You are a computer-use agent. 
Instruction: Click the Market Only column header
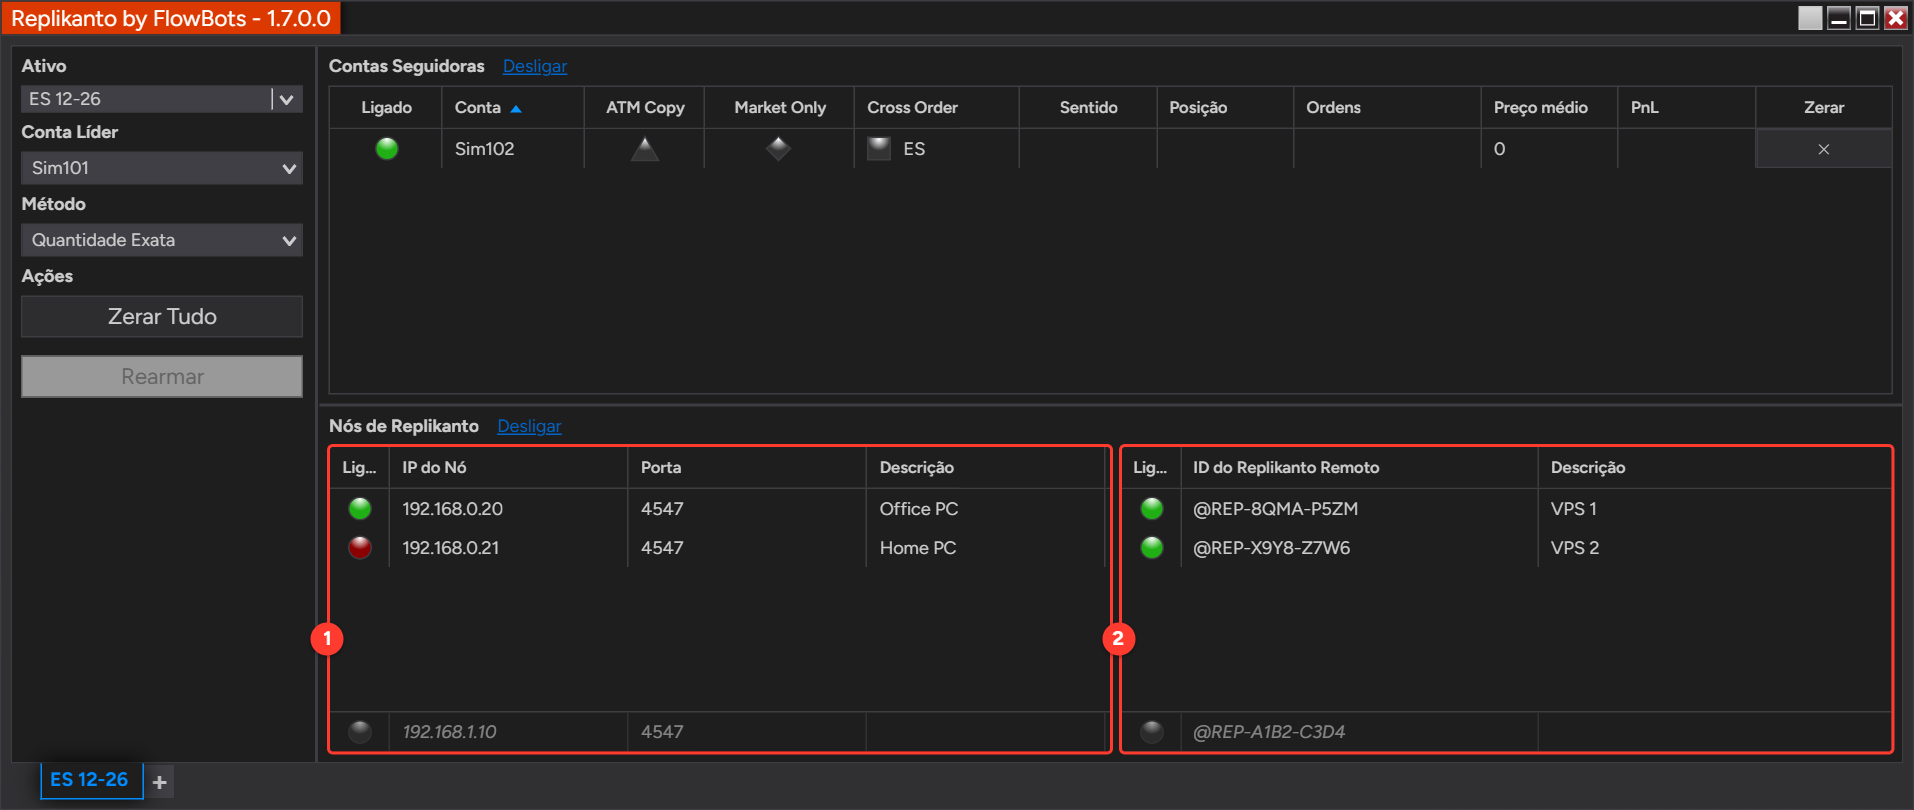coord(780,107)
